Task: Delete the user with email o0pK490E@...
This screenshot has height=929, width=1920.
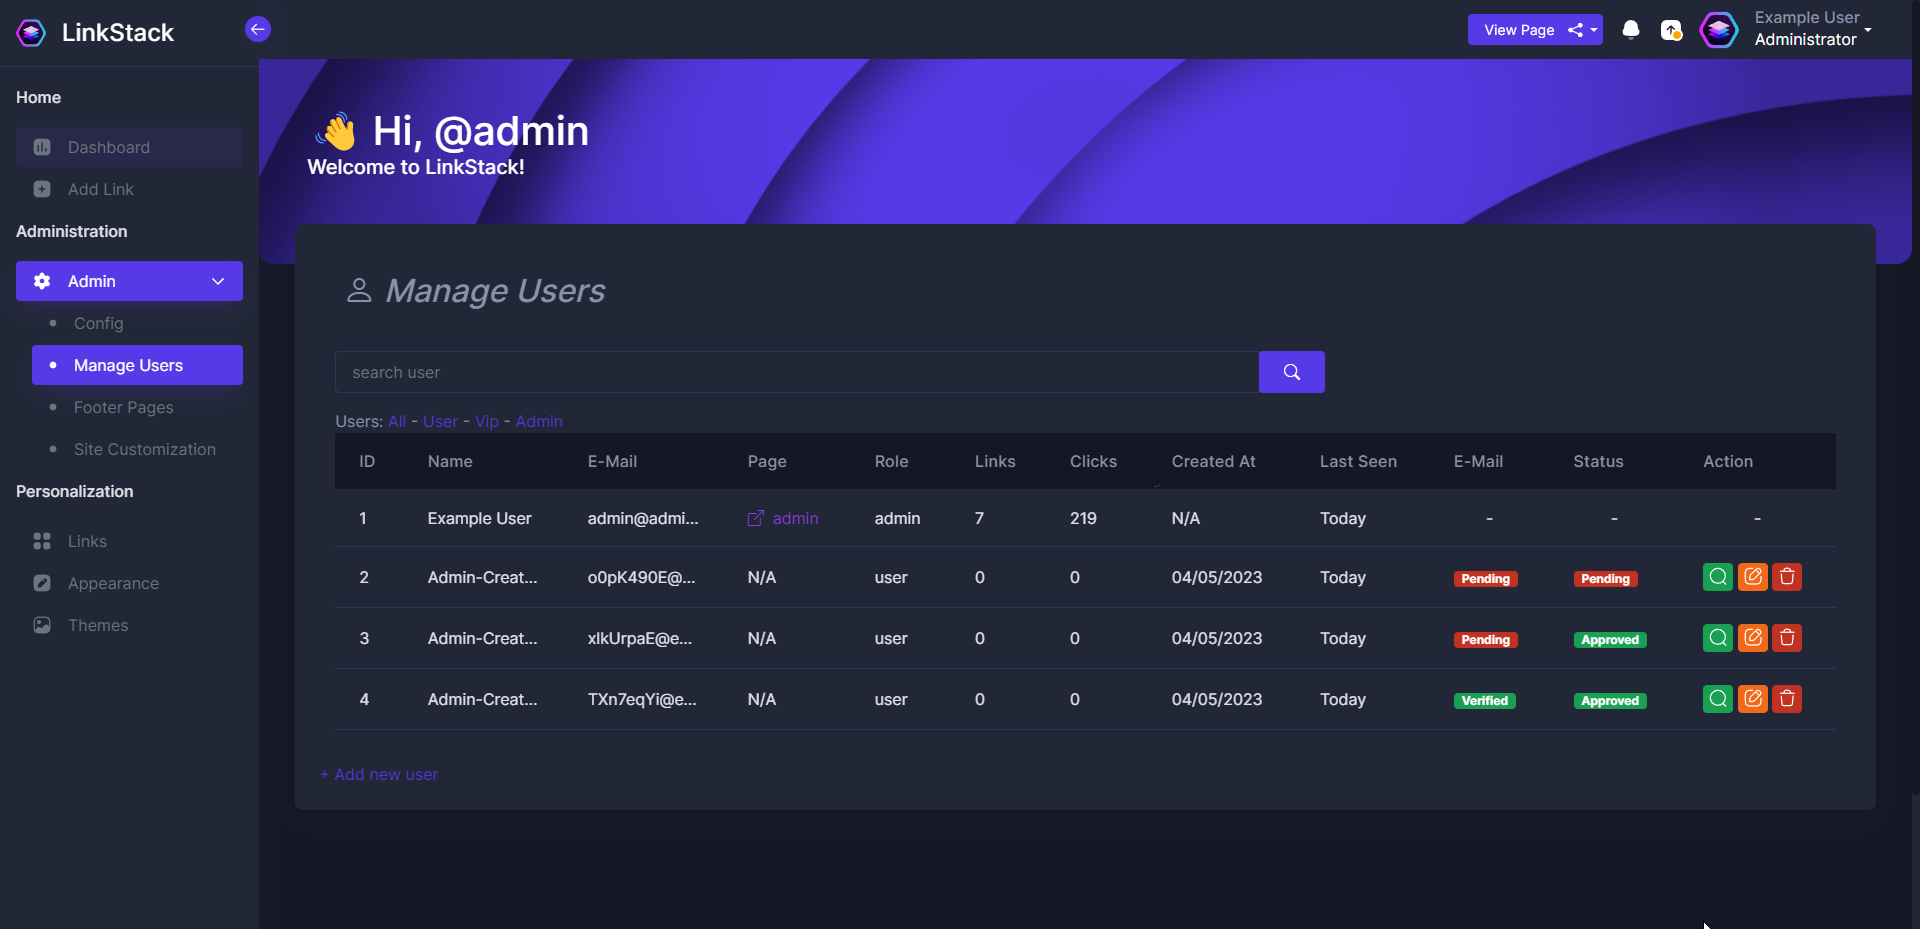Action: tap(1787, 577)
